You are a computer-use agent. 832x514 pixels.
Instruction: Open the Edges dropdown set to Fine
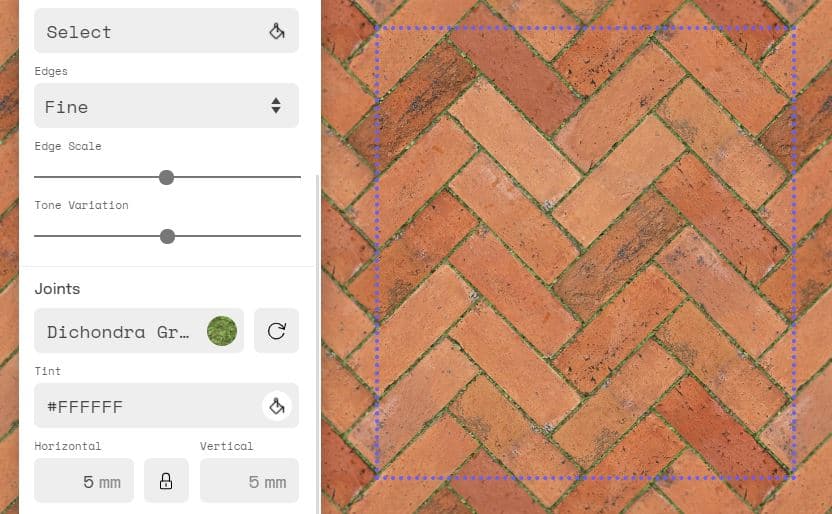tap(166, 106)
